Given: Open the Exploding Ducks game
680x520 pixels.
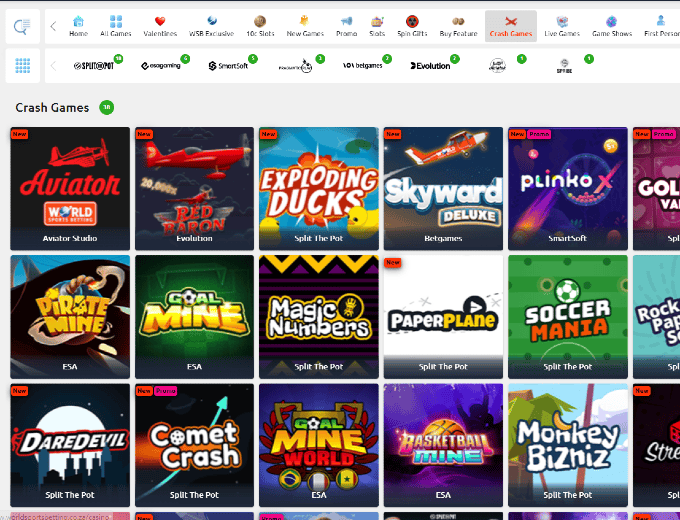Looking at the screenshot, I should click(x=319, y=188).
